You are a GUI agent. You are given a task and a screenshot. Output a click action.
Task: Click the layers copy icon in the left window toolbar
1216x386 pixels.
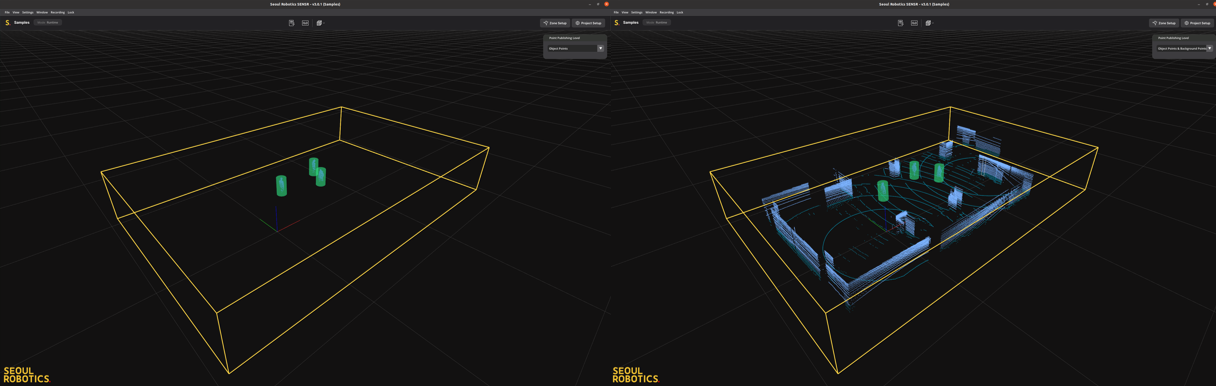pos(319,23)
